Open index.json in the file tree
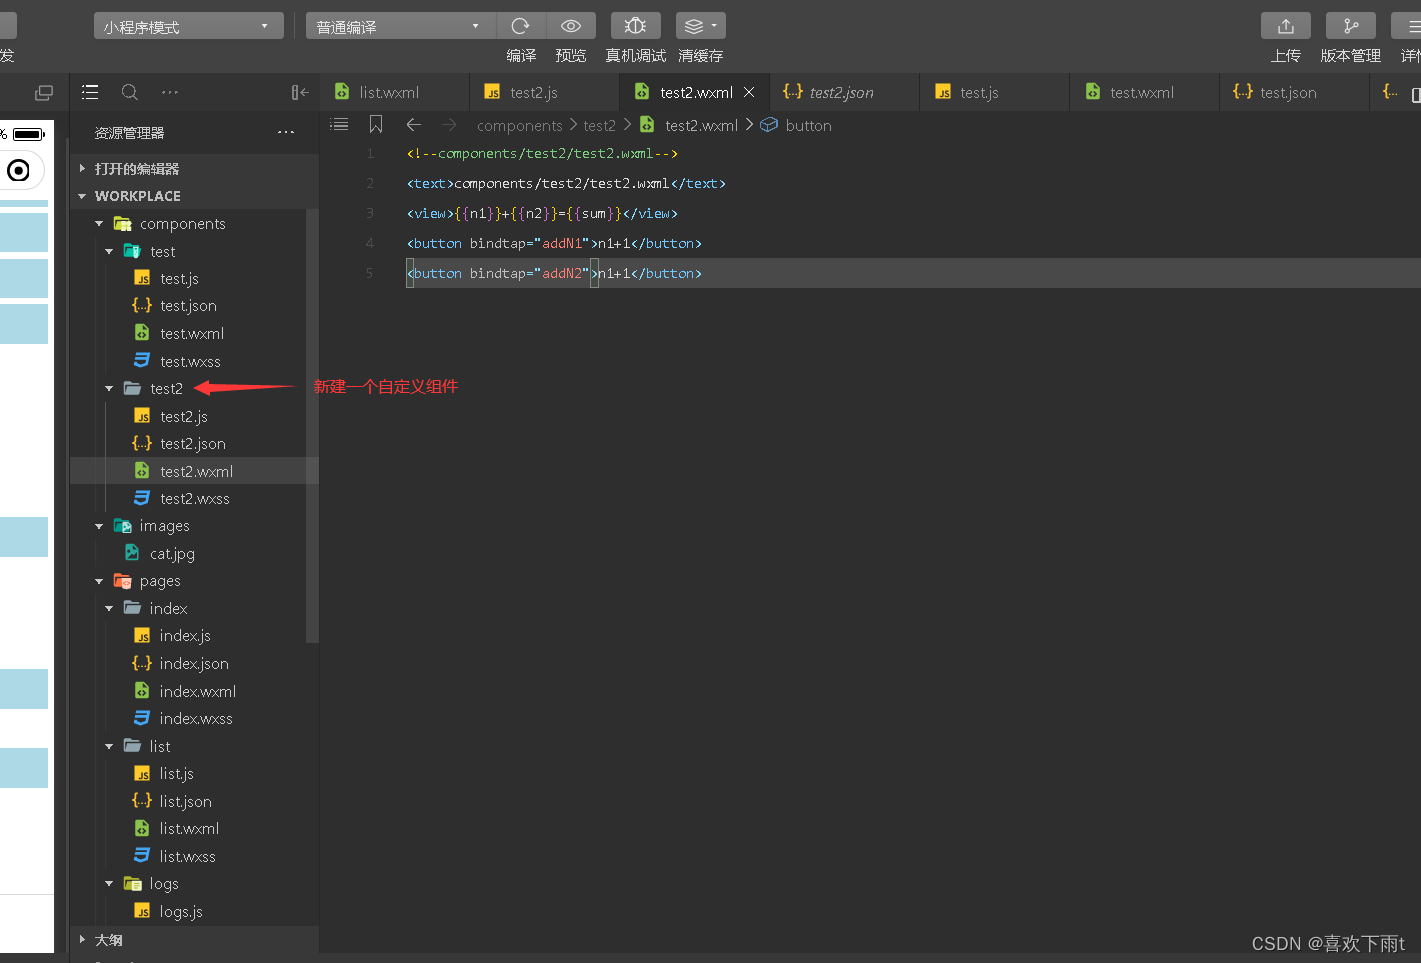The width and height of the screenshot is (1421, 963). (195, 663)
